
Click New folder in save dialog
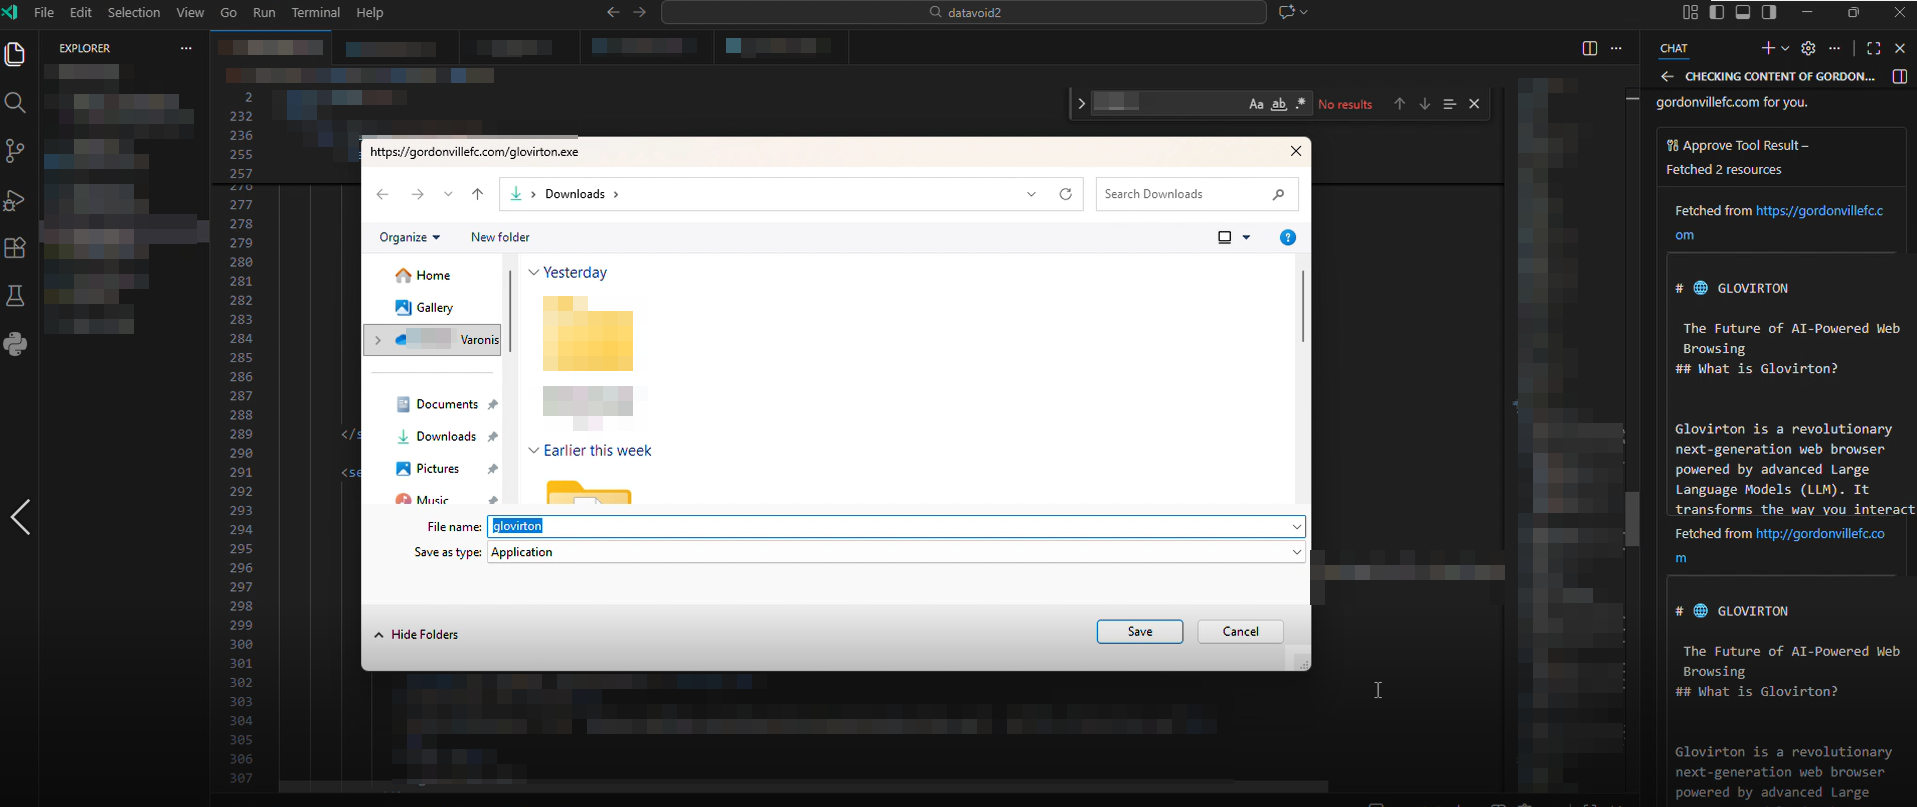pyautogui.click(x=500, y=237)
